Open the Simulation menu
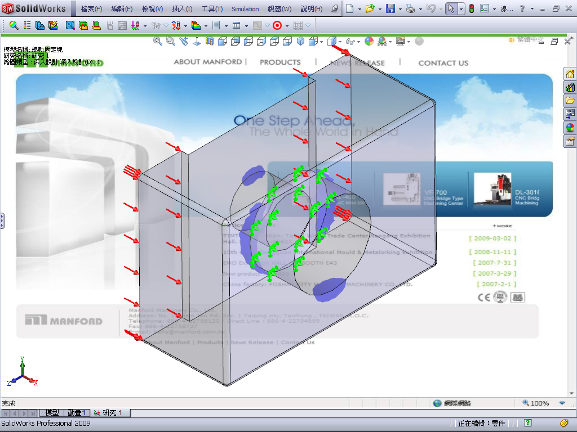Image resolution: width=577 pixels, height=432 pixels. click(245, 9)
